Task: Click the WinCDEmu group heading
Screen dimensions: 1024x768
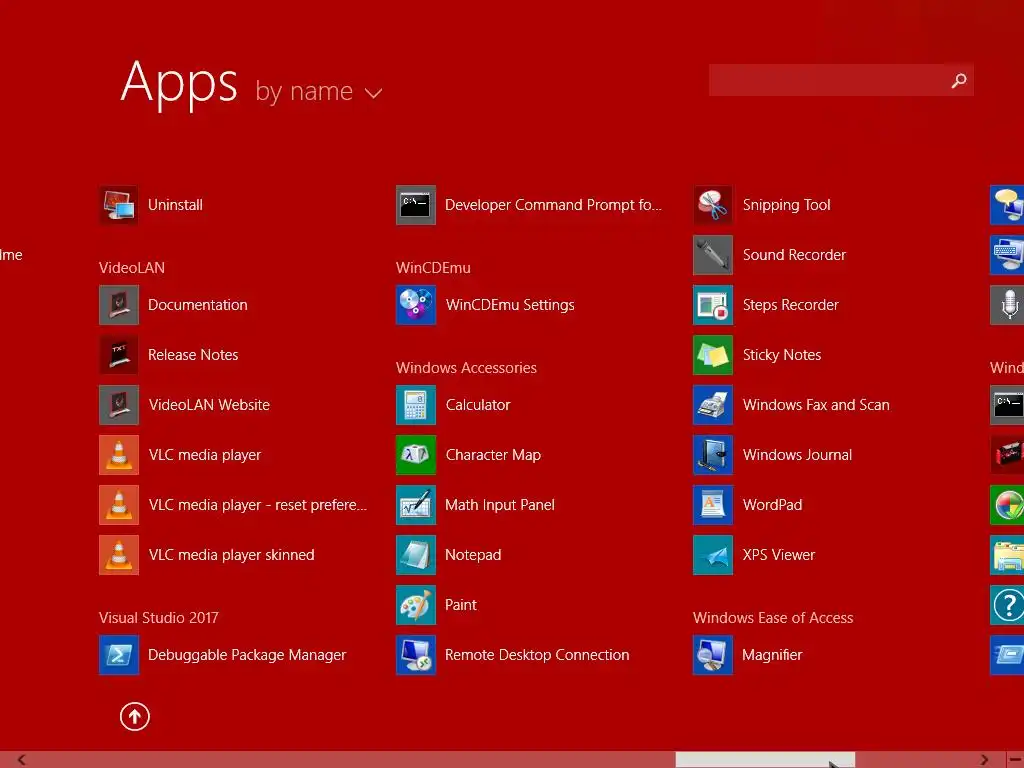Action: 433,268
